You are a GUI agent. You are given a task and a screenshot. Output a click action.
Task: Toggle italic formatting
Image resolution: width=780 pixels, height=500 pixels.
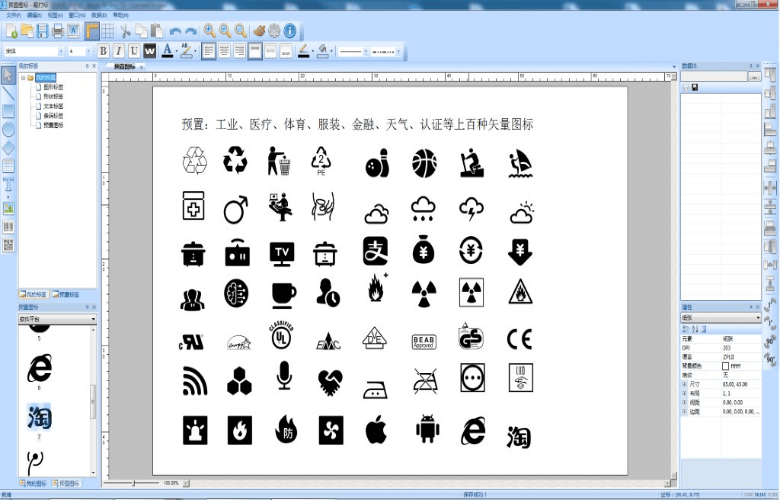click(x=118, y=51)
